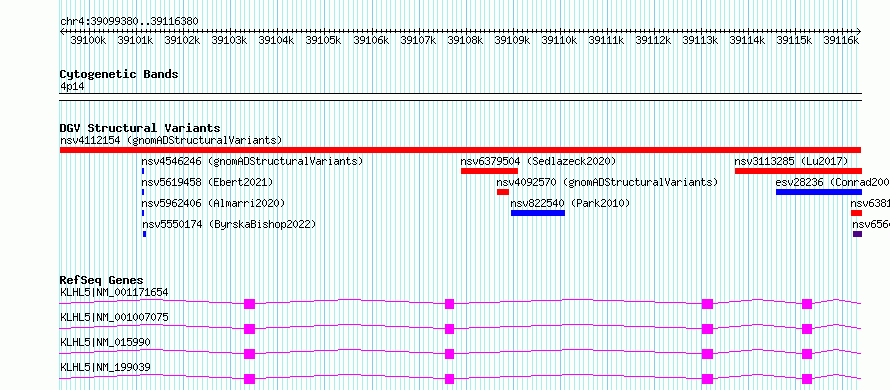Screen dimensions: 890x390
Task: Click the Cytogenetic Bands track title
Action: 119,74
